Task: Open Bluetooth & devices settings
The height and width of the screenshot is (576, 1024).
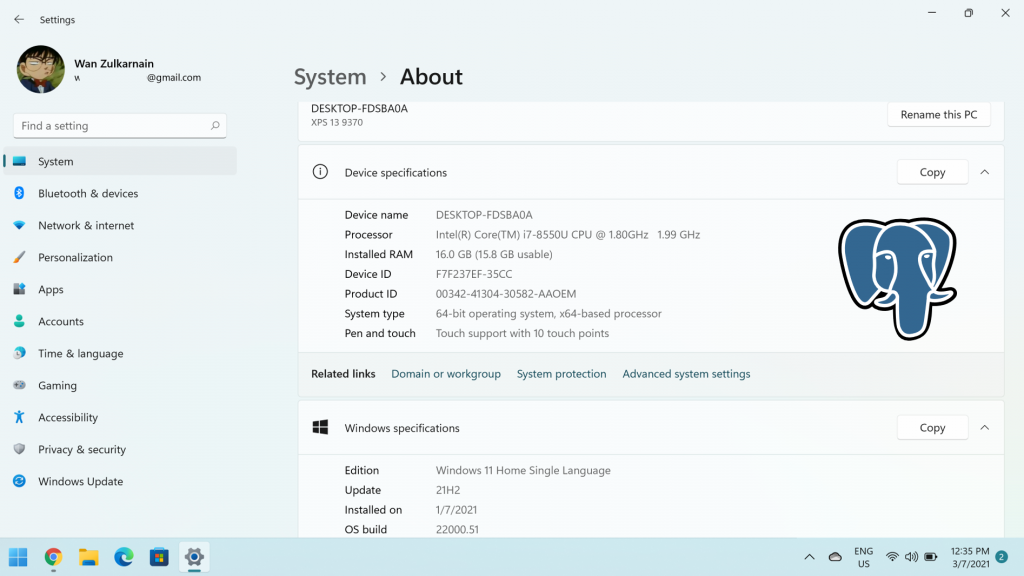Action: pos(88,193)
